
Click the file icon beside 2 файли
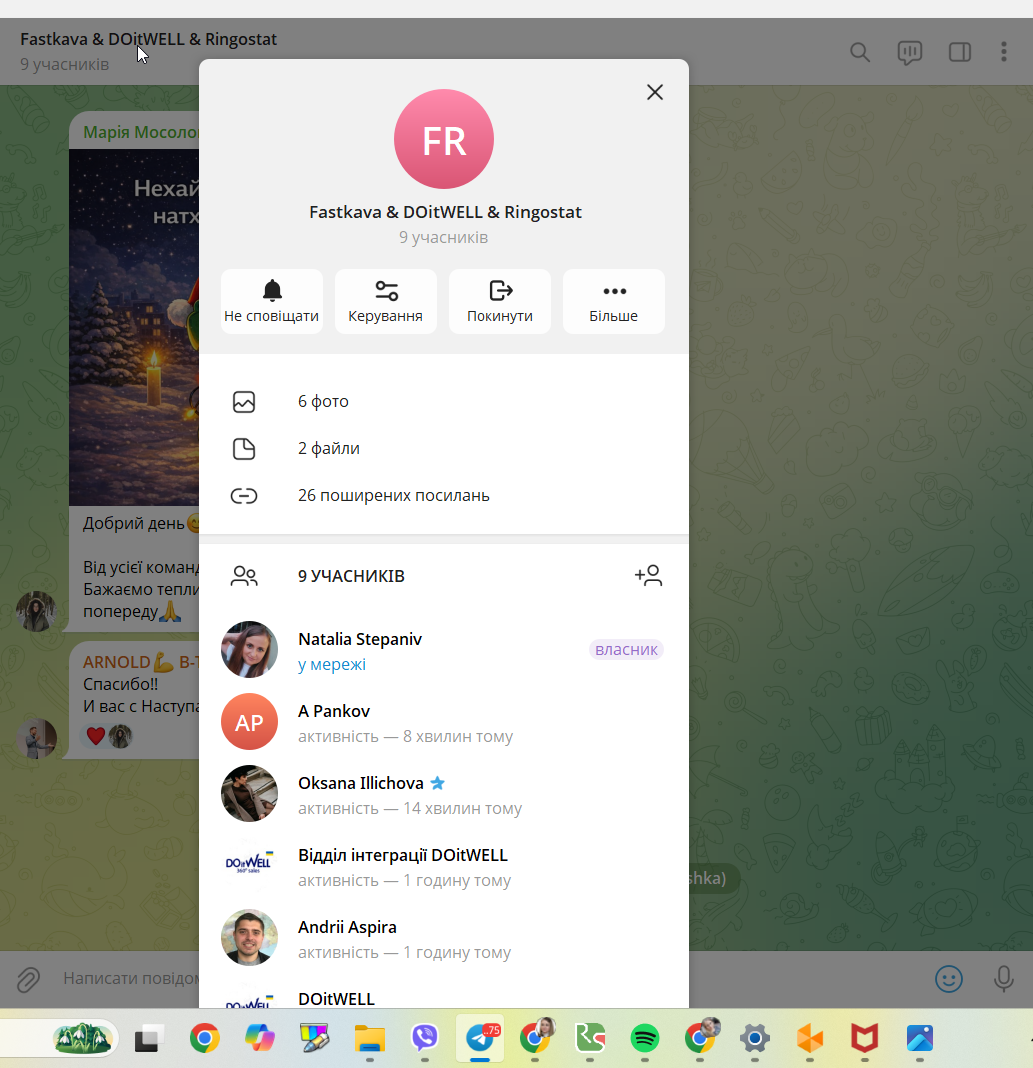coord(244,449)
